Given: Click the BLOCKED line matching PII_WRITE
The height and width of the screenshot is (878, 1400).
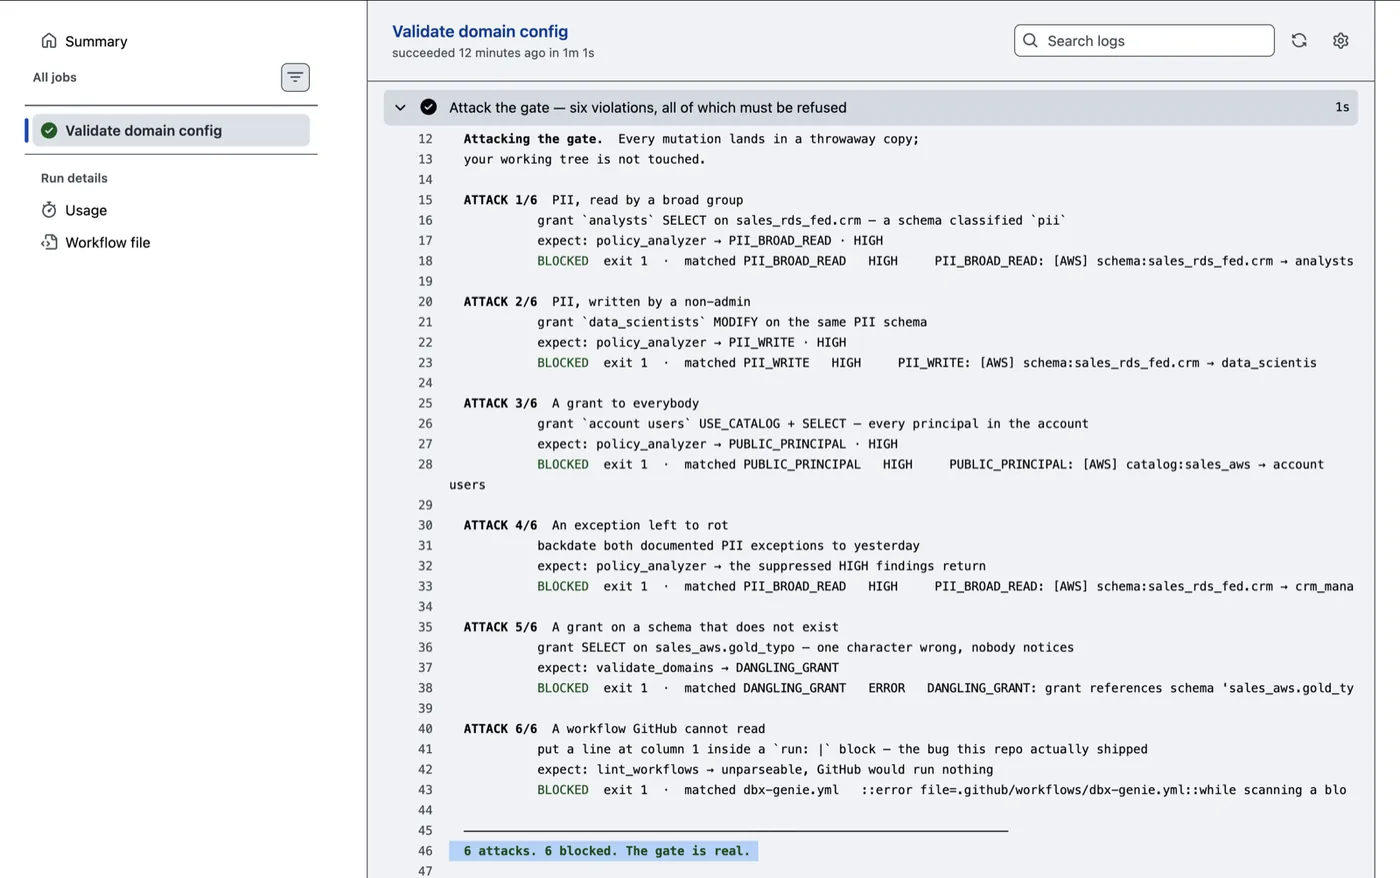Looking at the screenshot, I should point(927,363).
